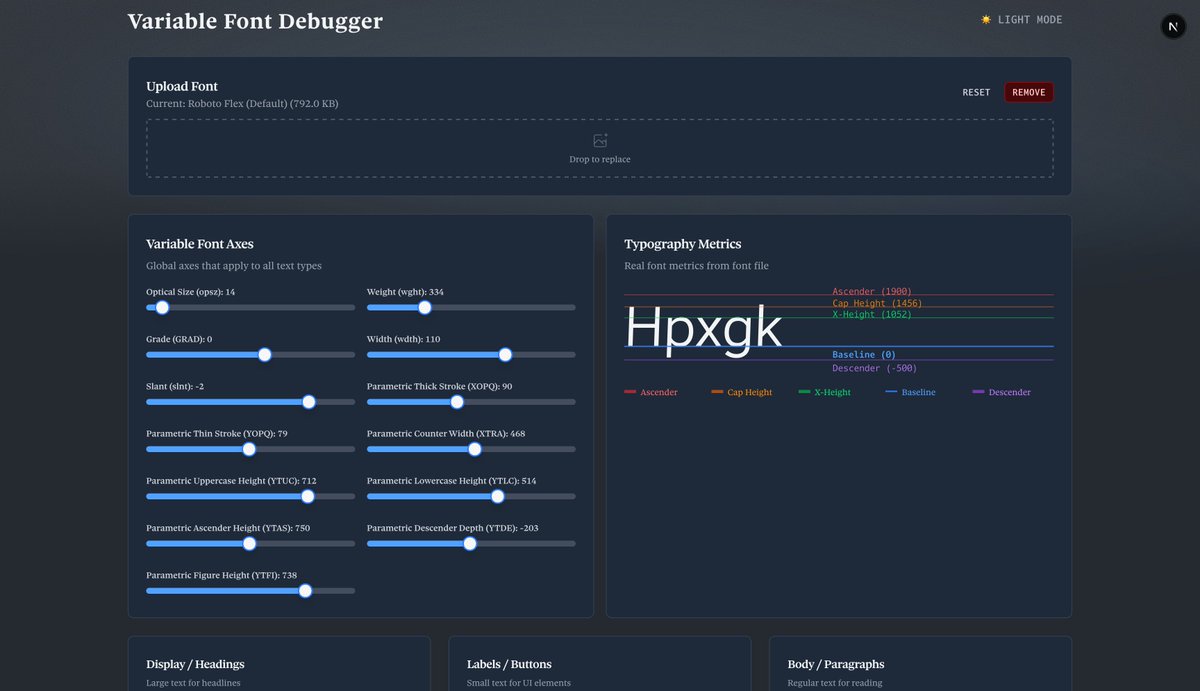Click the Slant (slnt) slider
1200x691 pixels.
(x=250, y=402)
